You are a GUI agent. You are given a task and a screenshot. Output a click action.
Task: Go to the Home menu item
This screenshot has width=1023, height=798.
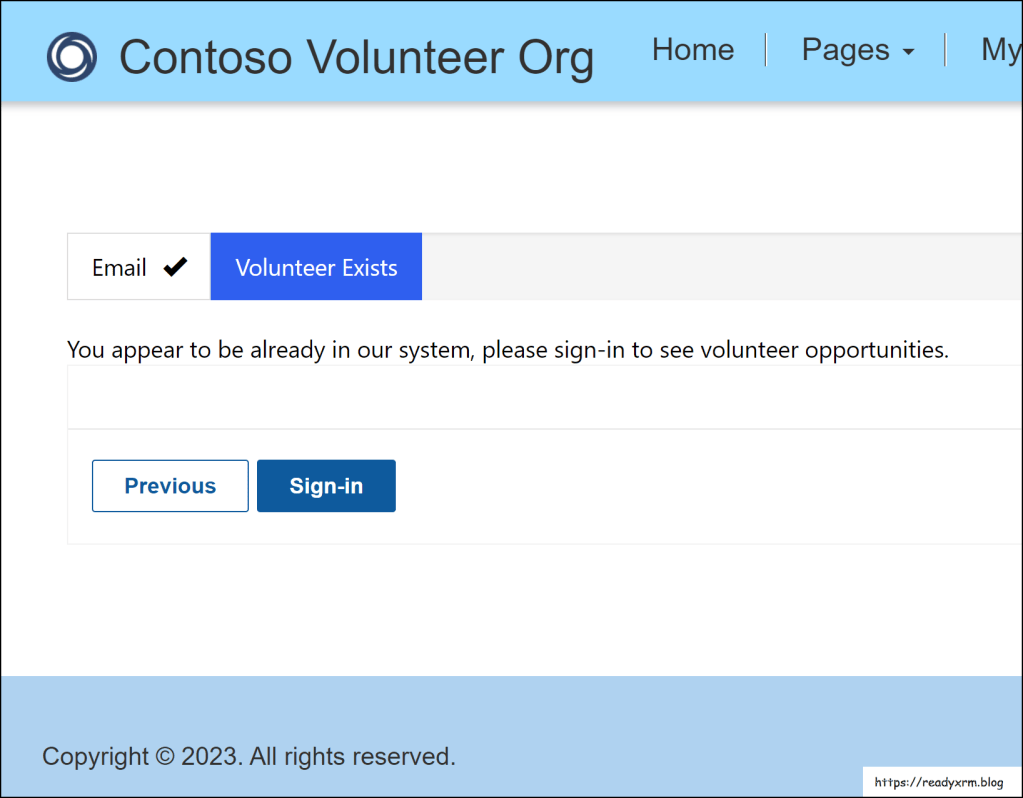coord(693,50)
